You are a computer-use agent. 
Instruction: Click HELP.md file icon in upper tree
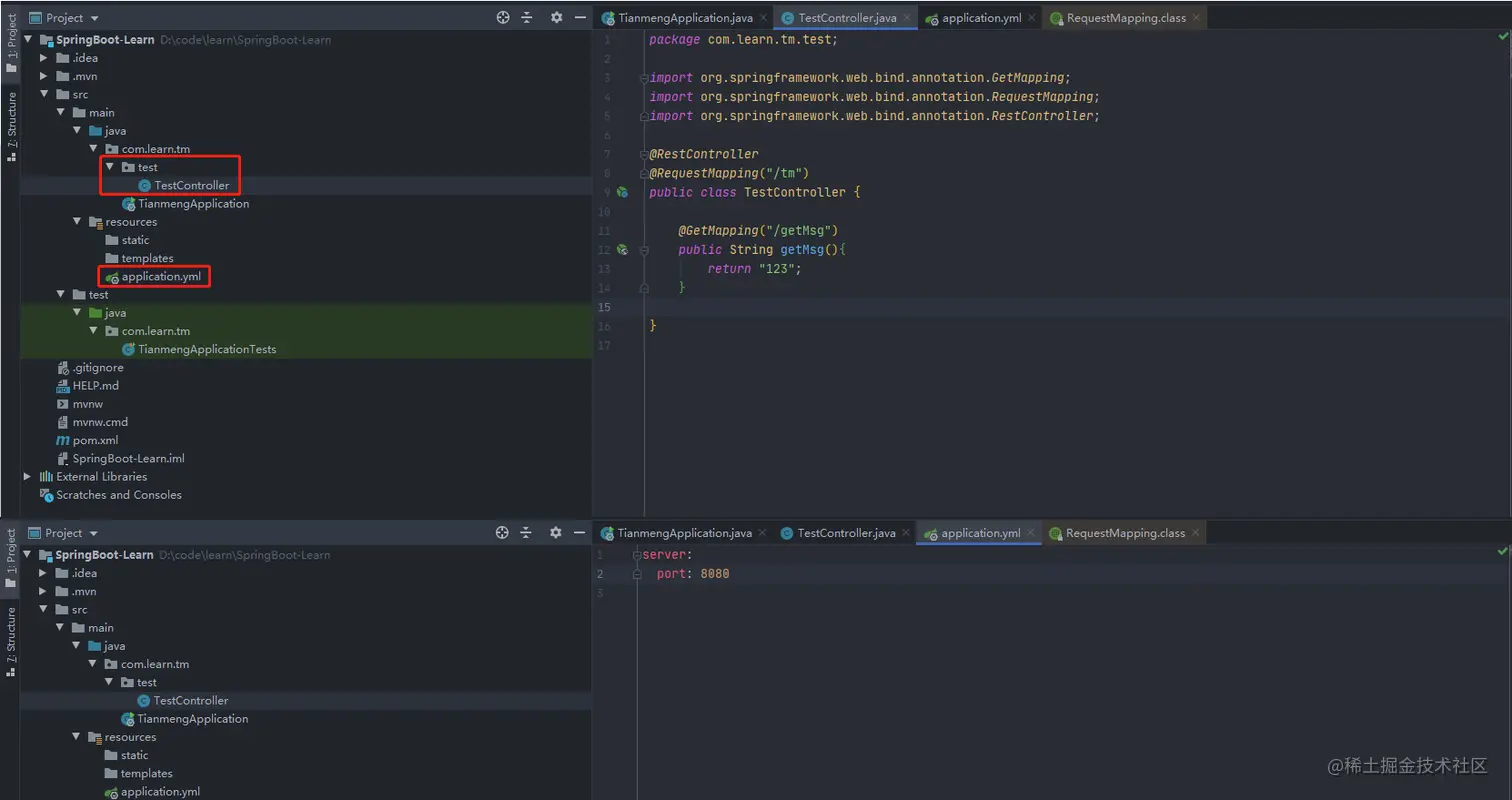click(63, 386)
